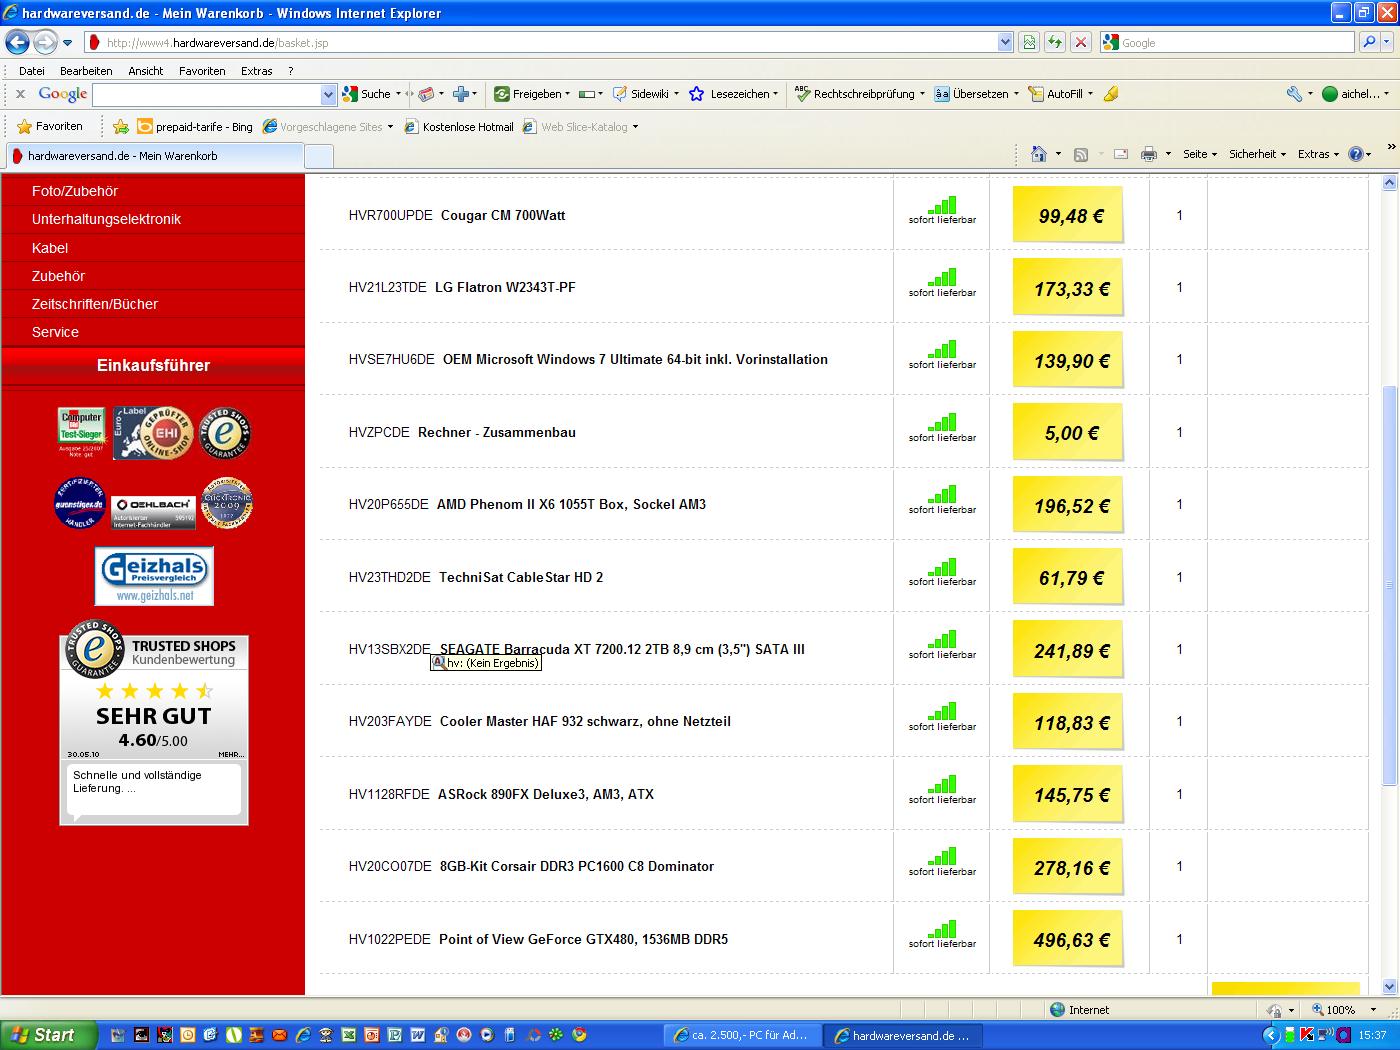The height and width of the screenshot is (1050, 1400).
Task: Show hidden tray icons arrow
Action: (x=1271, y=1035)
